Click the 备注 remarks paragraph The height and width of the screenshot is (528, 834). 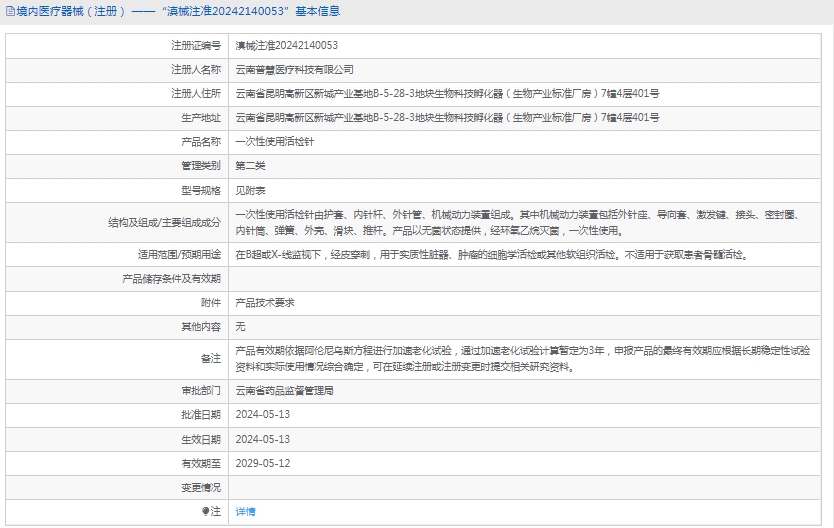(x=522, y=358)
